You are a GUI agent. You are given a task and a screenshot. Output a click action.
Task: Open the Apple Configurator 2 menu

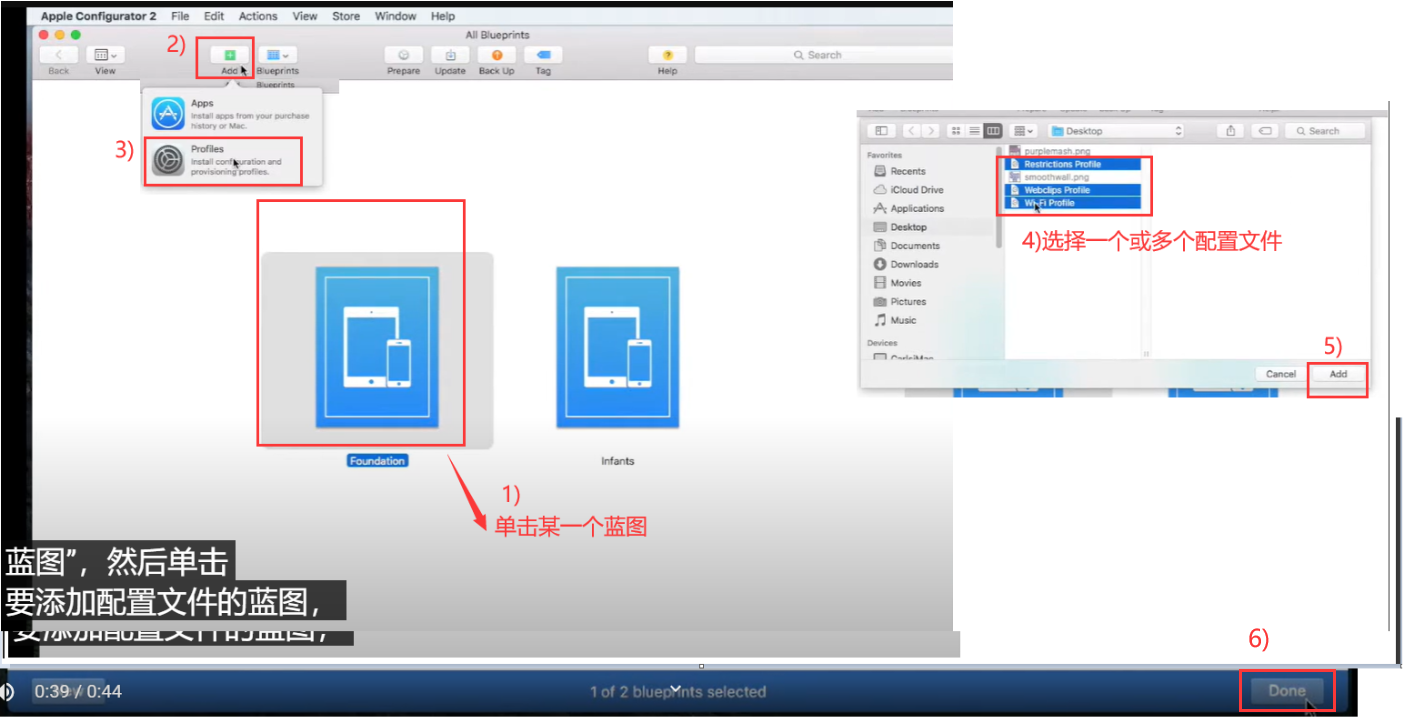click(101, 16)
